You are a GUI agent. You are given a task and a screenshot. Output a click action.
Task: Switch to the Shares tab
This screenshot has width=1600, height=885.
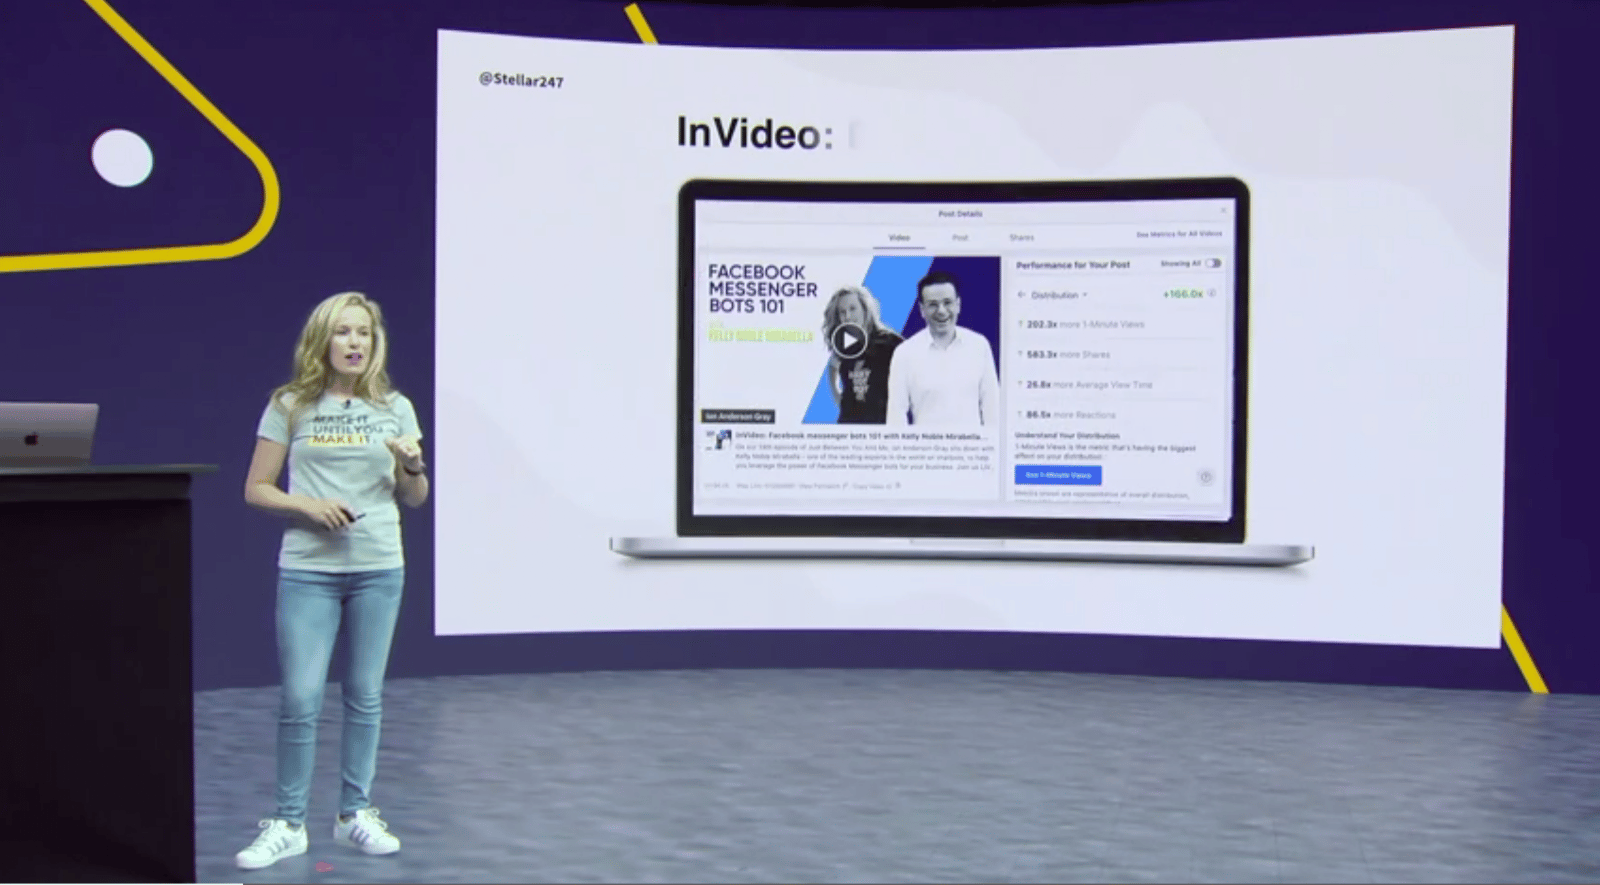[x=1022, y=238]
